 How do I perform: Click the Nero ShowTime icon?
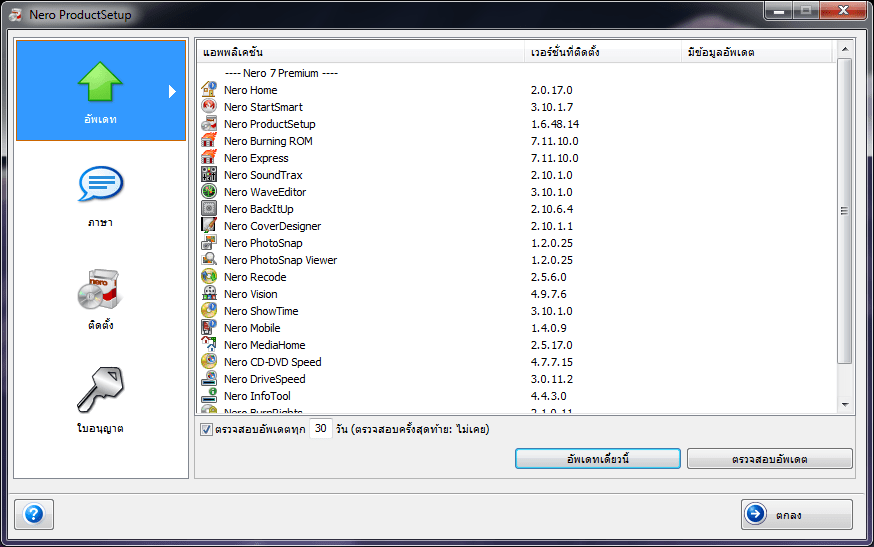pos(209,310)
